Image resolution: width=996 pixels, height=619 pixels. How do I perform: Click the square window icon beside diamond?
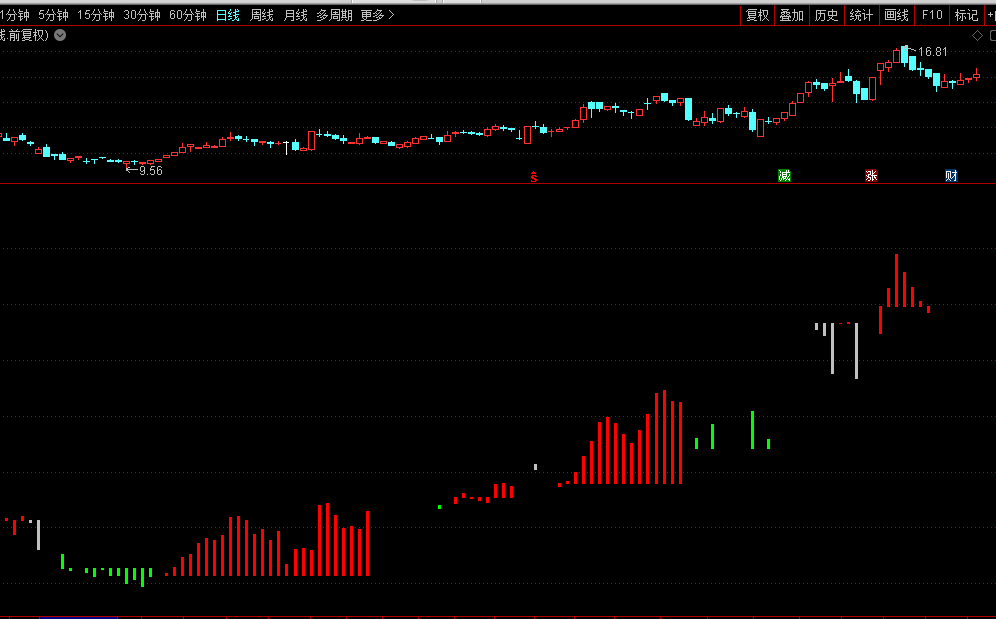pos(990,35)
